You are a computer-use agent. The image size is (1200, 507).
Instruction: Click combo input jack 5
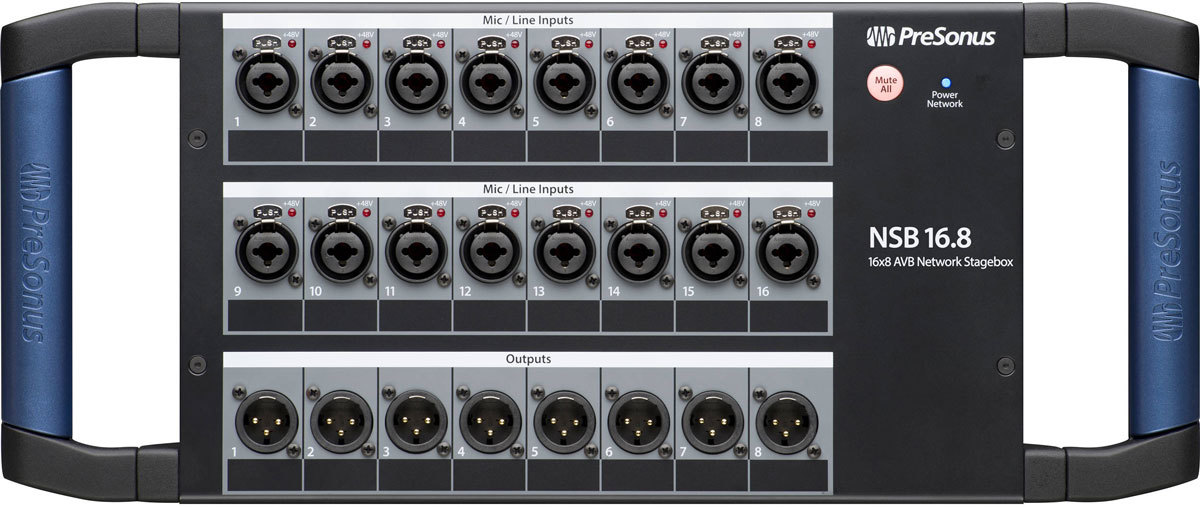click(564, 83)
